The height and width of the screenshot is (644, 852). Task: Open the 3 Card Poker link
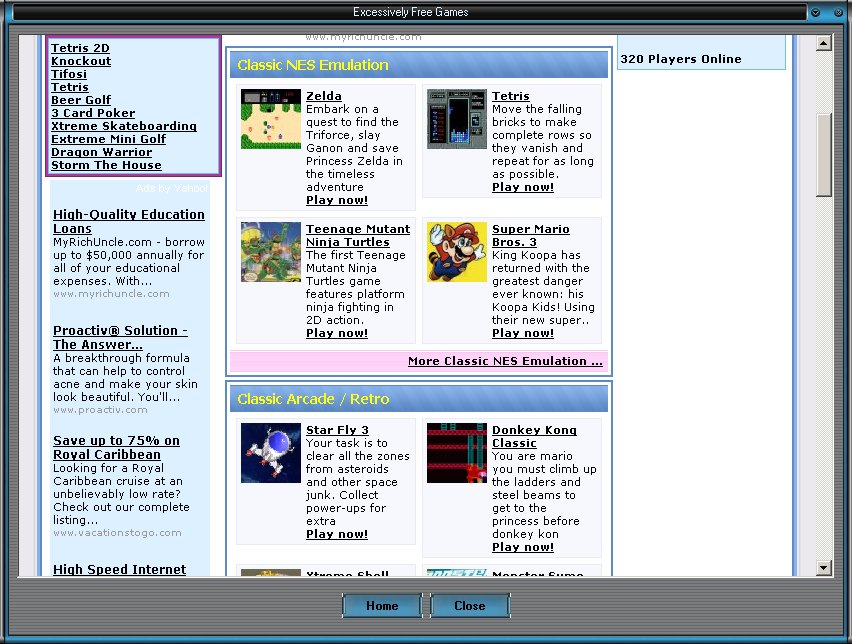point(93,113)
